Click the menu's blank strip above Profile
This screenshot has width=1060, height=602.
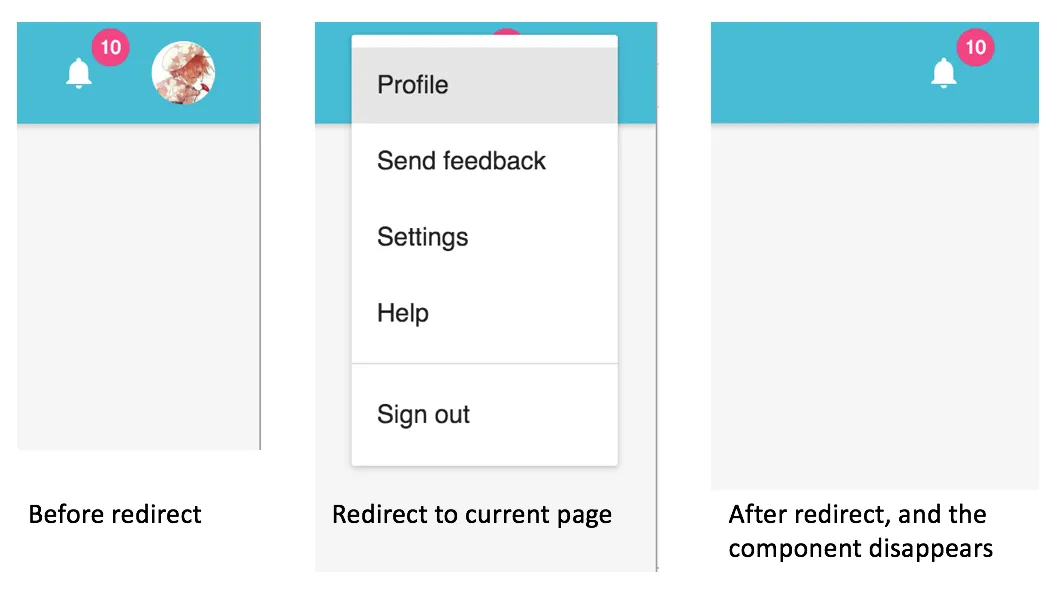tap(485, 41)
